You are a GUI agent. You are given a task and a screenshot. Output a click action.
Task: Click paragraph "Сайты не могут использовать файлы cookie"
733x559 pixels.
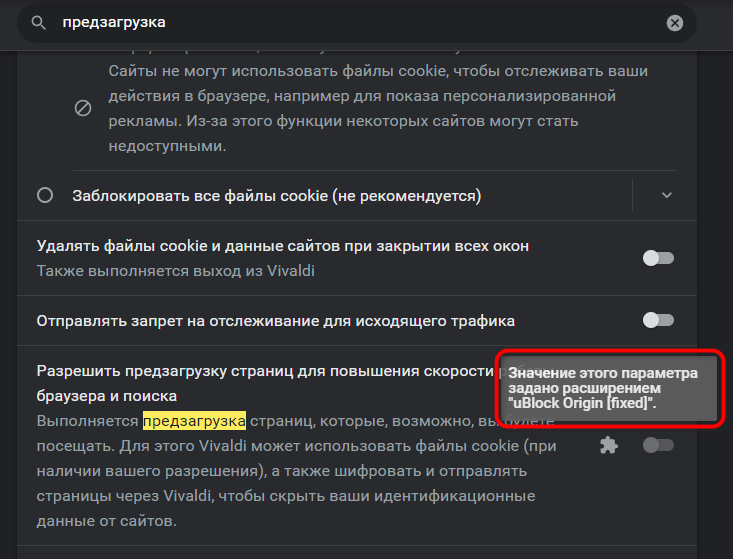coord(378,108)
